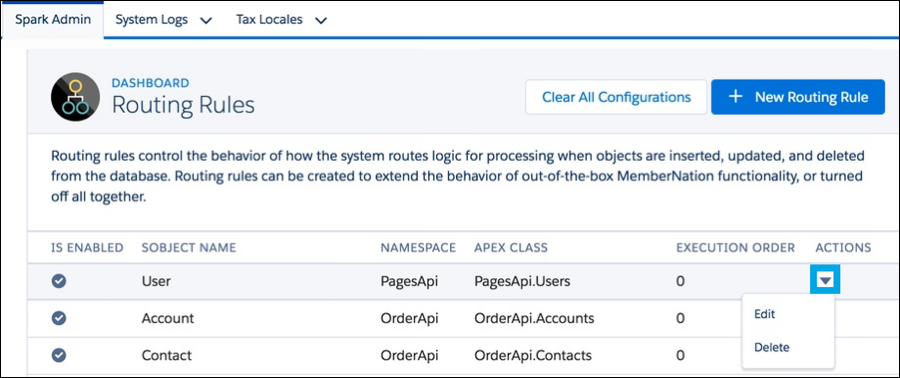Click the IS ENABLED column header
This screenshot has width=900, height=378.
(x=87, y=248)
